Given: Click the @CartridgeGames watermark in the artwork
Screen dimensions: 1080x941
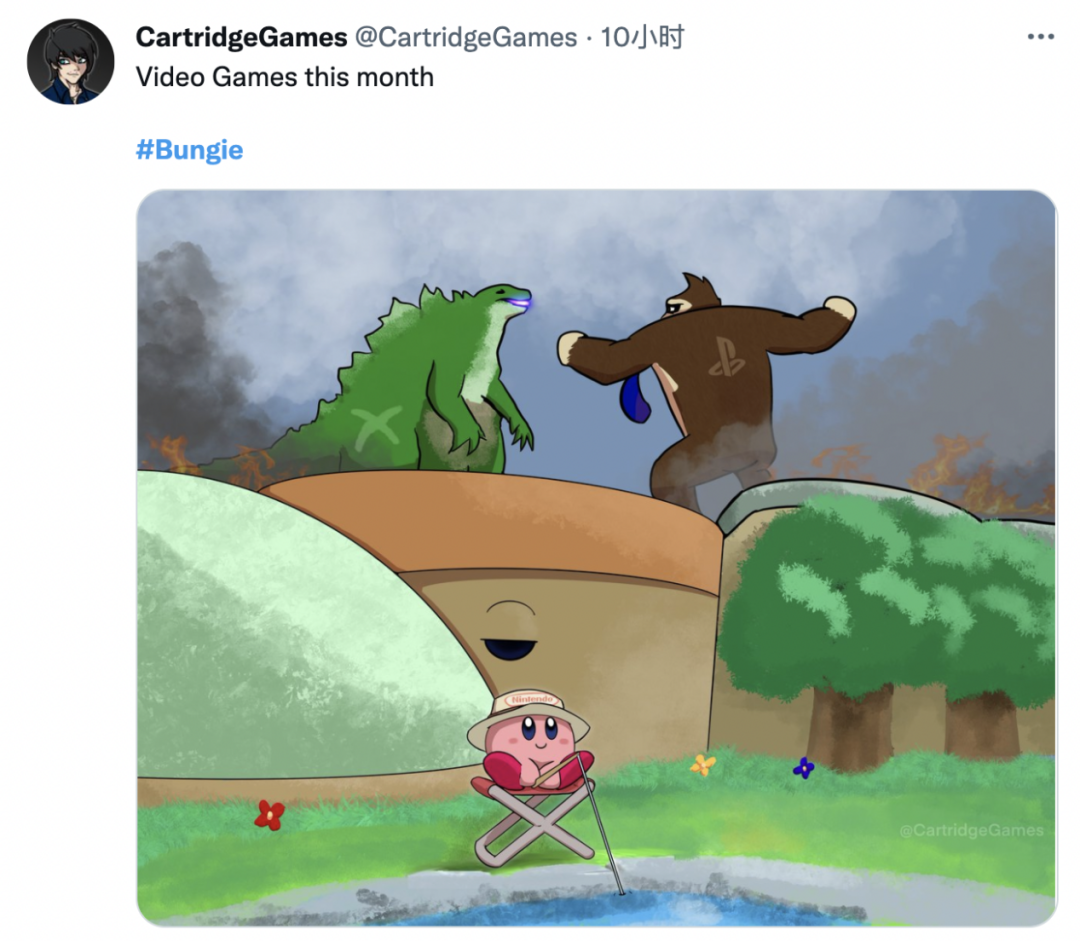Looking at the screenshot, I should (x=971, y=830).
